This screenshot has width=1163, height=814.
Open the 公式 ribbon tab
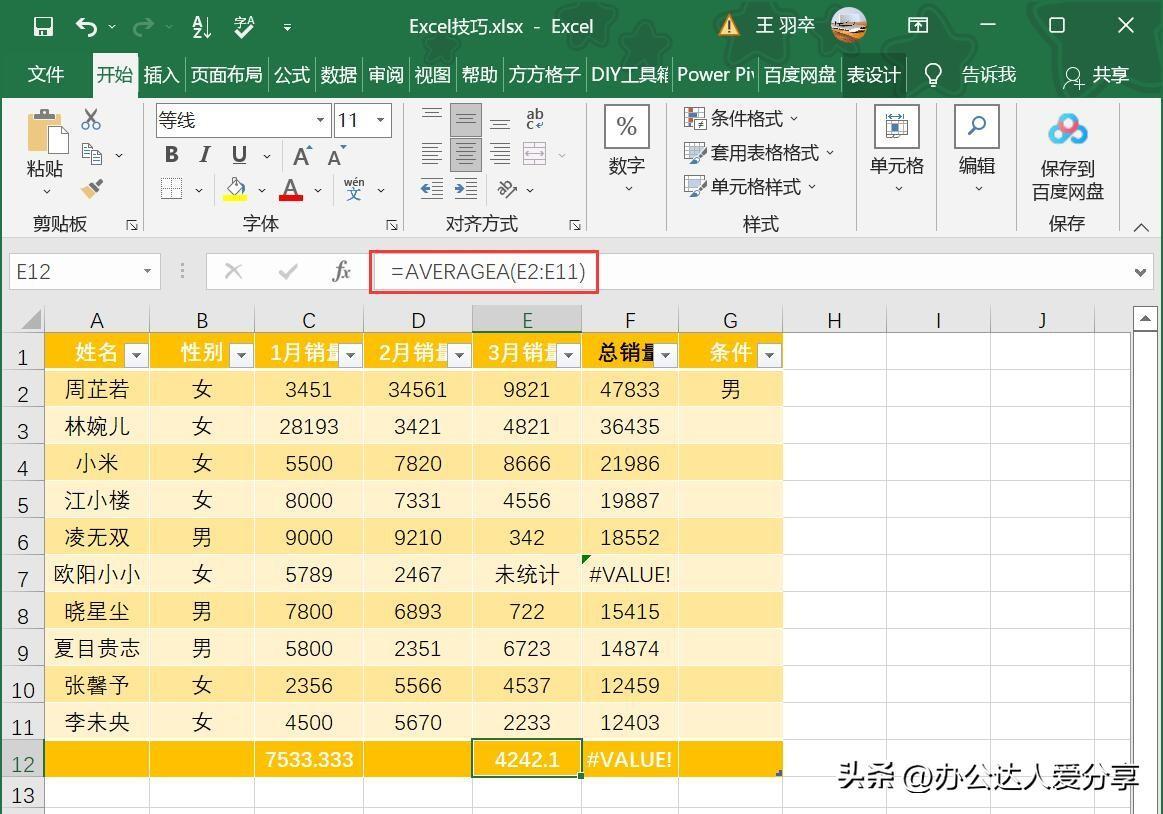[292, 75]
